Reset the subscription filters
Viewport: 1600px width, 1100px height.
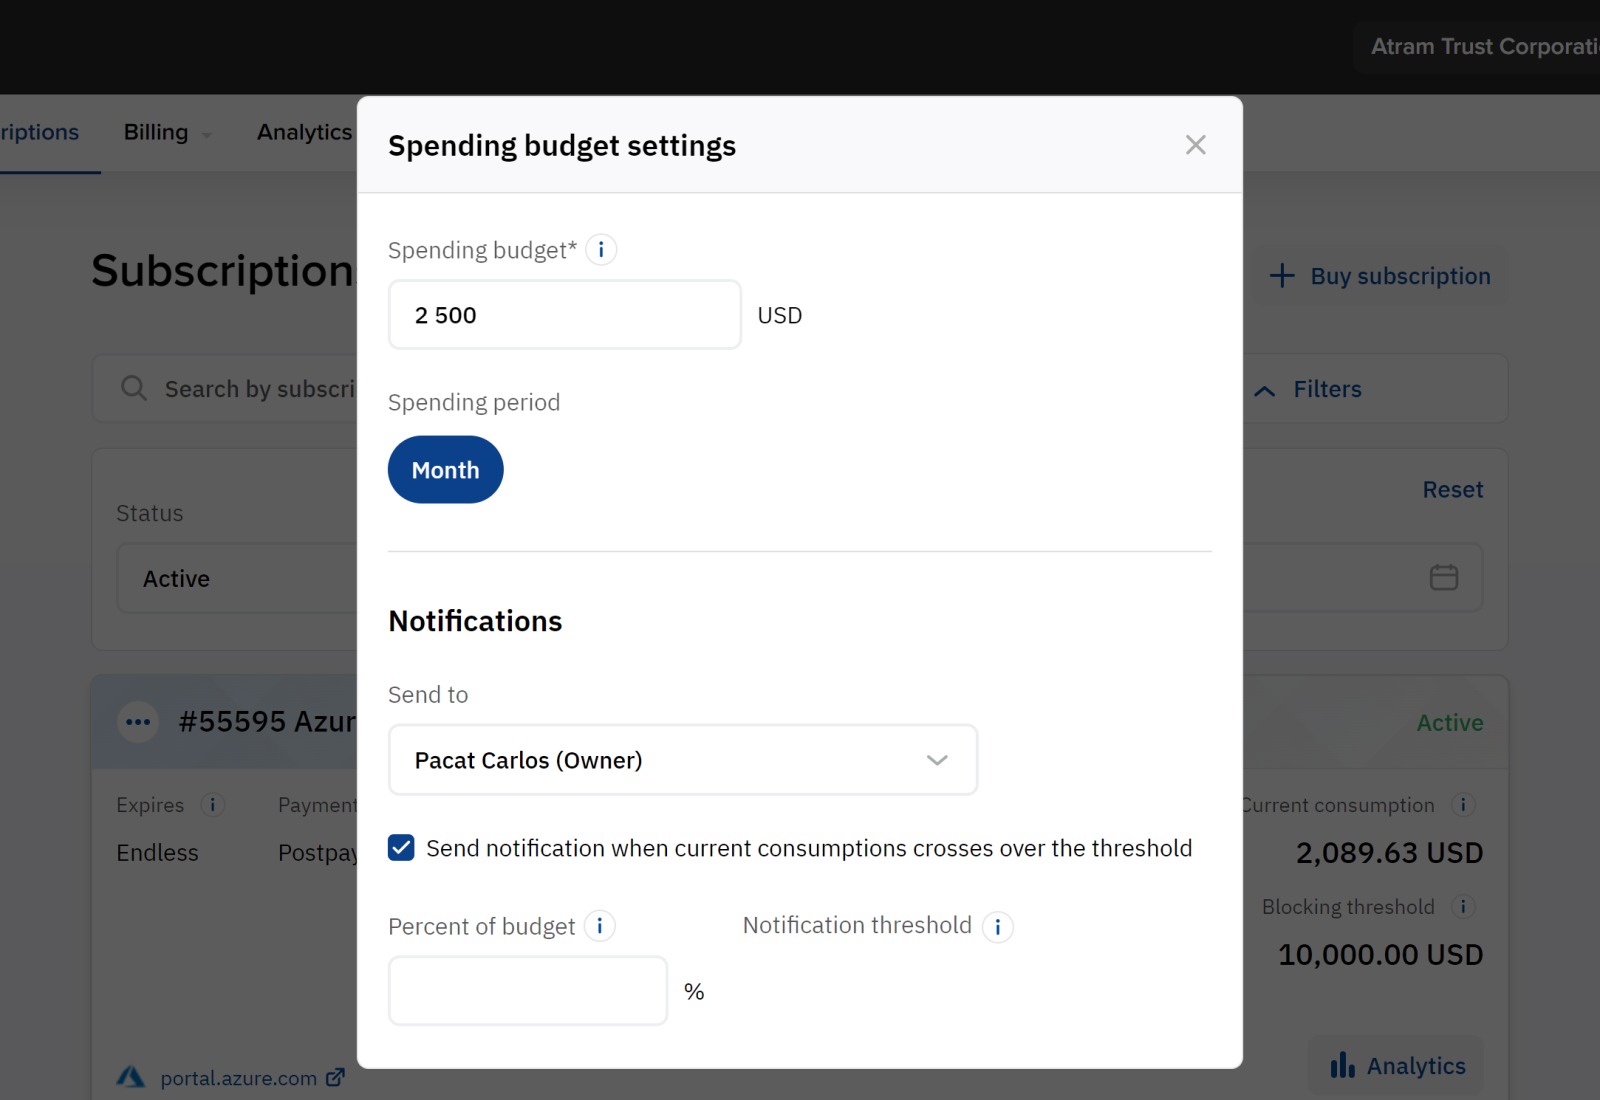click(x=1452, y=490)
